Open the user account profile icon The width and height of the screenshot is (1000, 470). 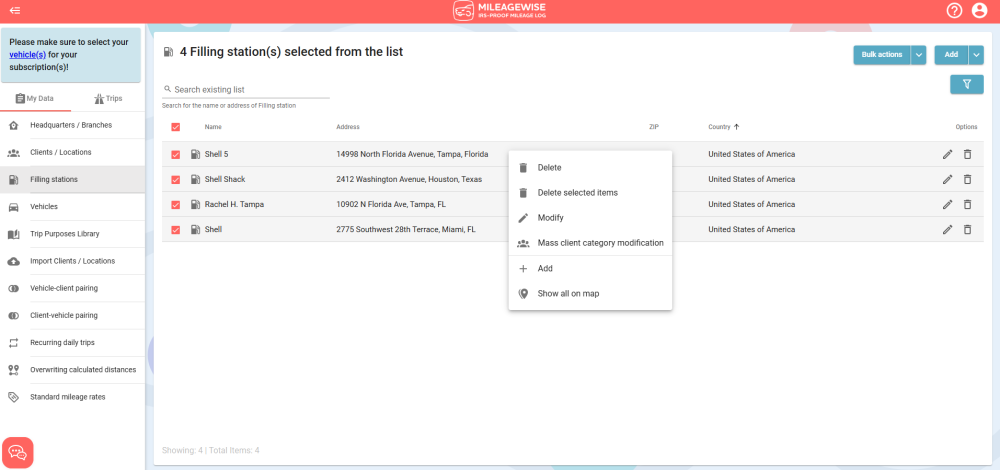[979, 11]
